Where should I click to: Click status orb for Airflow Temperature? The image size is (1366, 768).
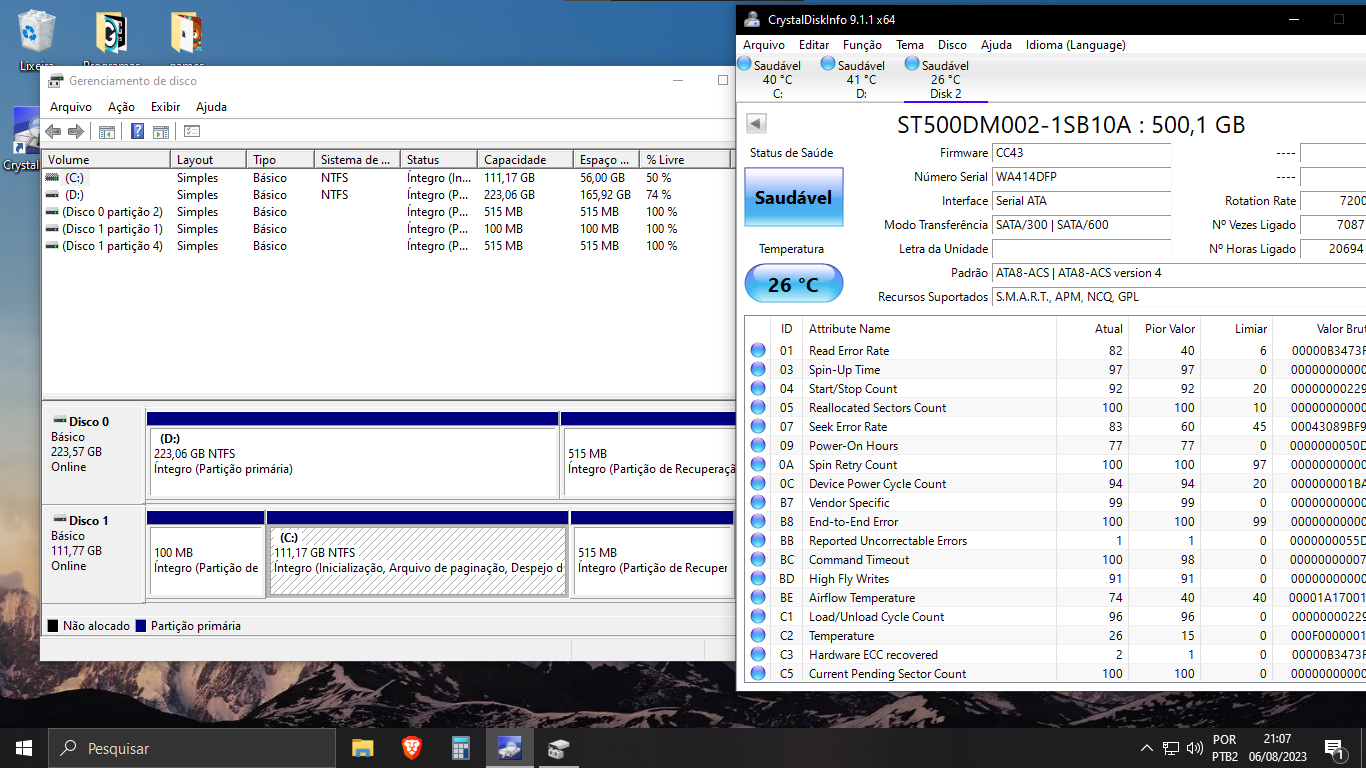coord(758,598)
